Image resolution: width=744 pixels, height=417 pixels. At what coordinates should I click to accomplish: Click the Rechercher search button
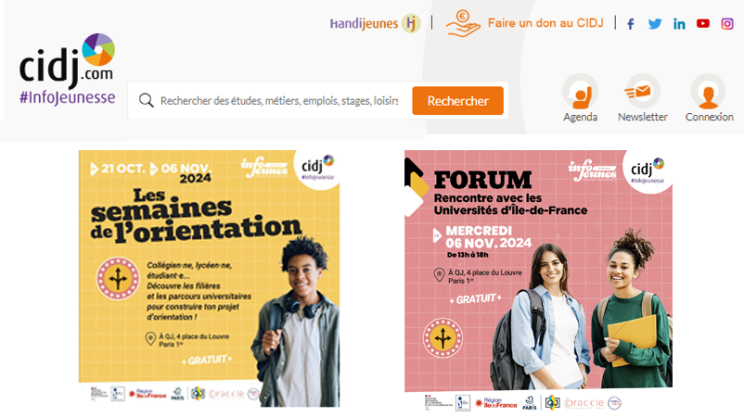(458, 101)
